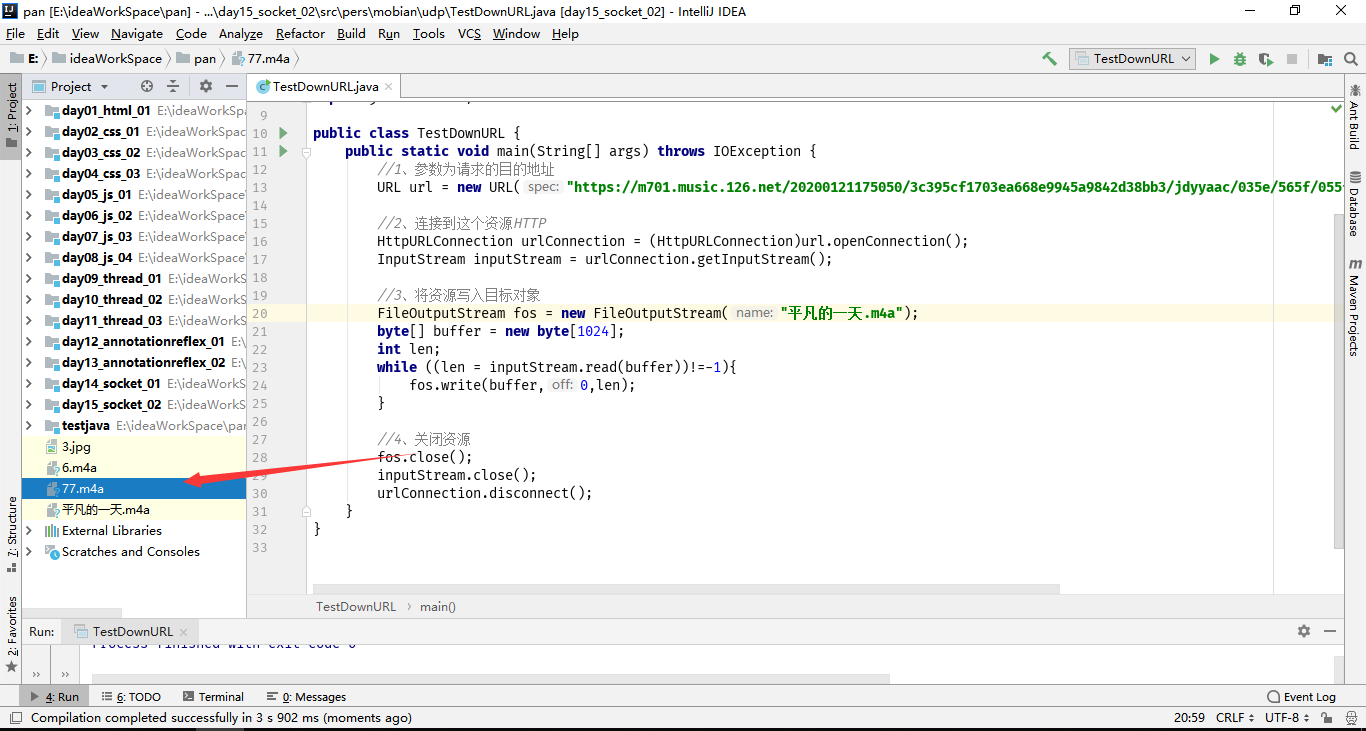This screenshot has width=1366, height=731.
Task: Open the Refactor menu
Action: (x=300, y=33)
